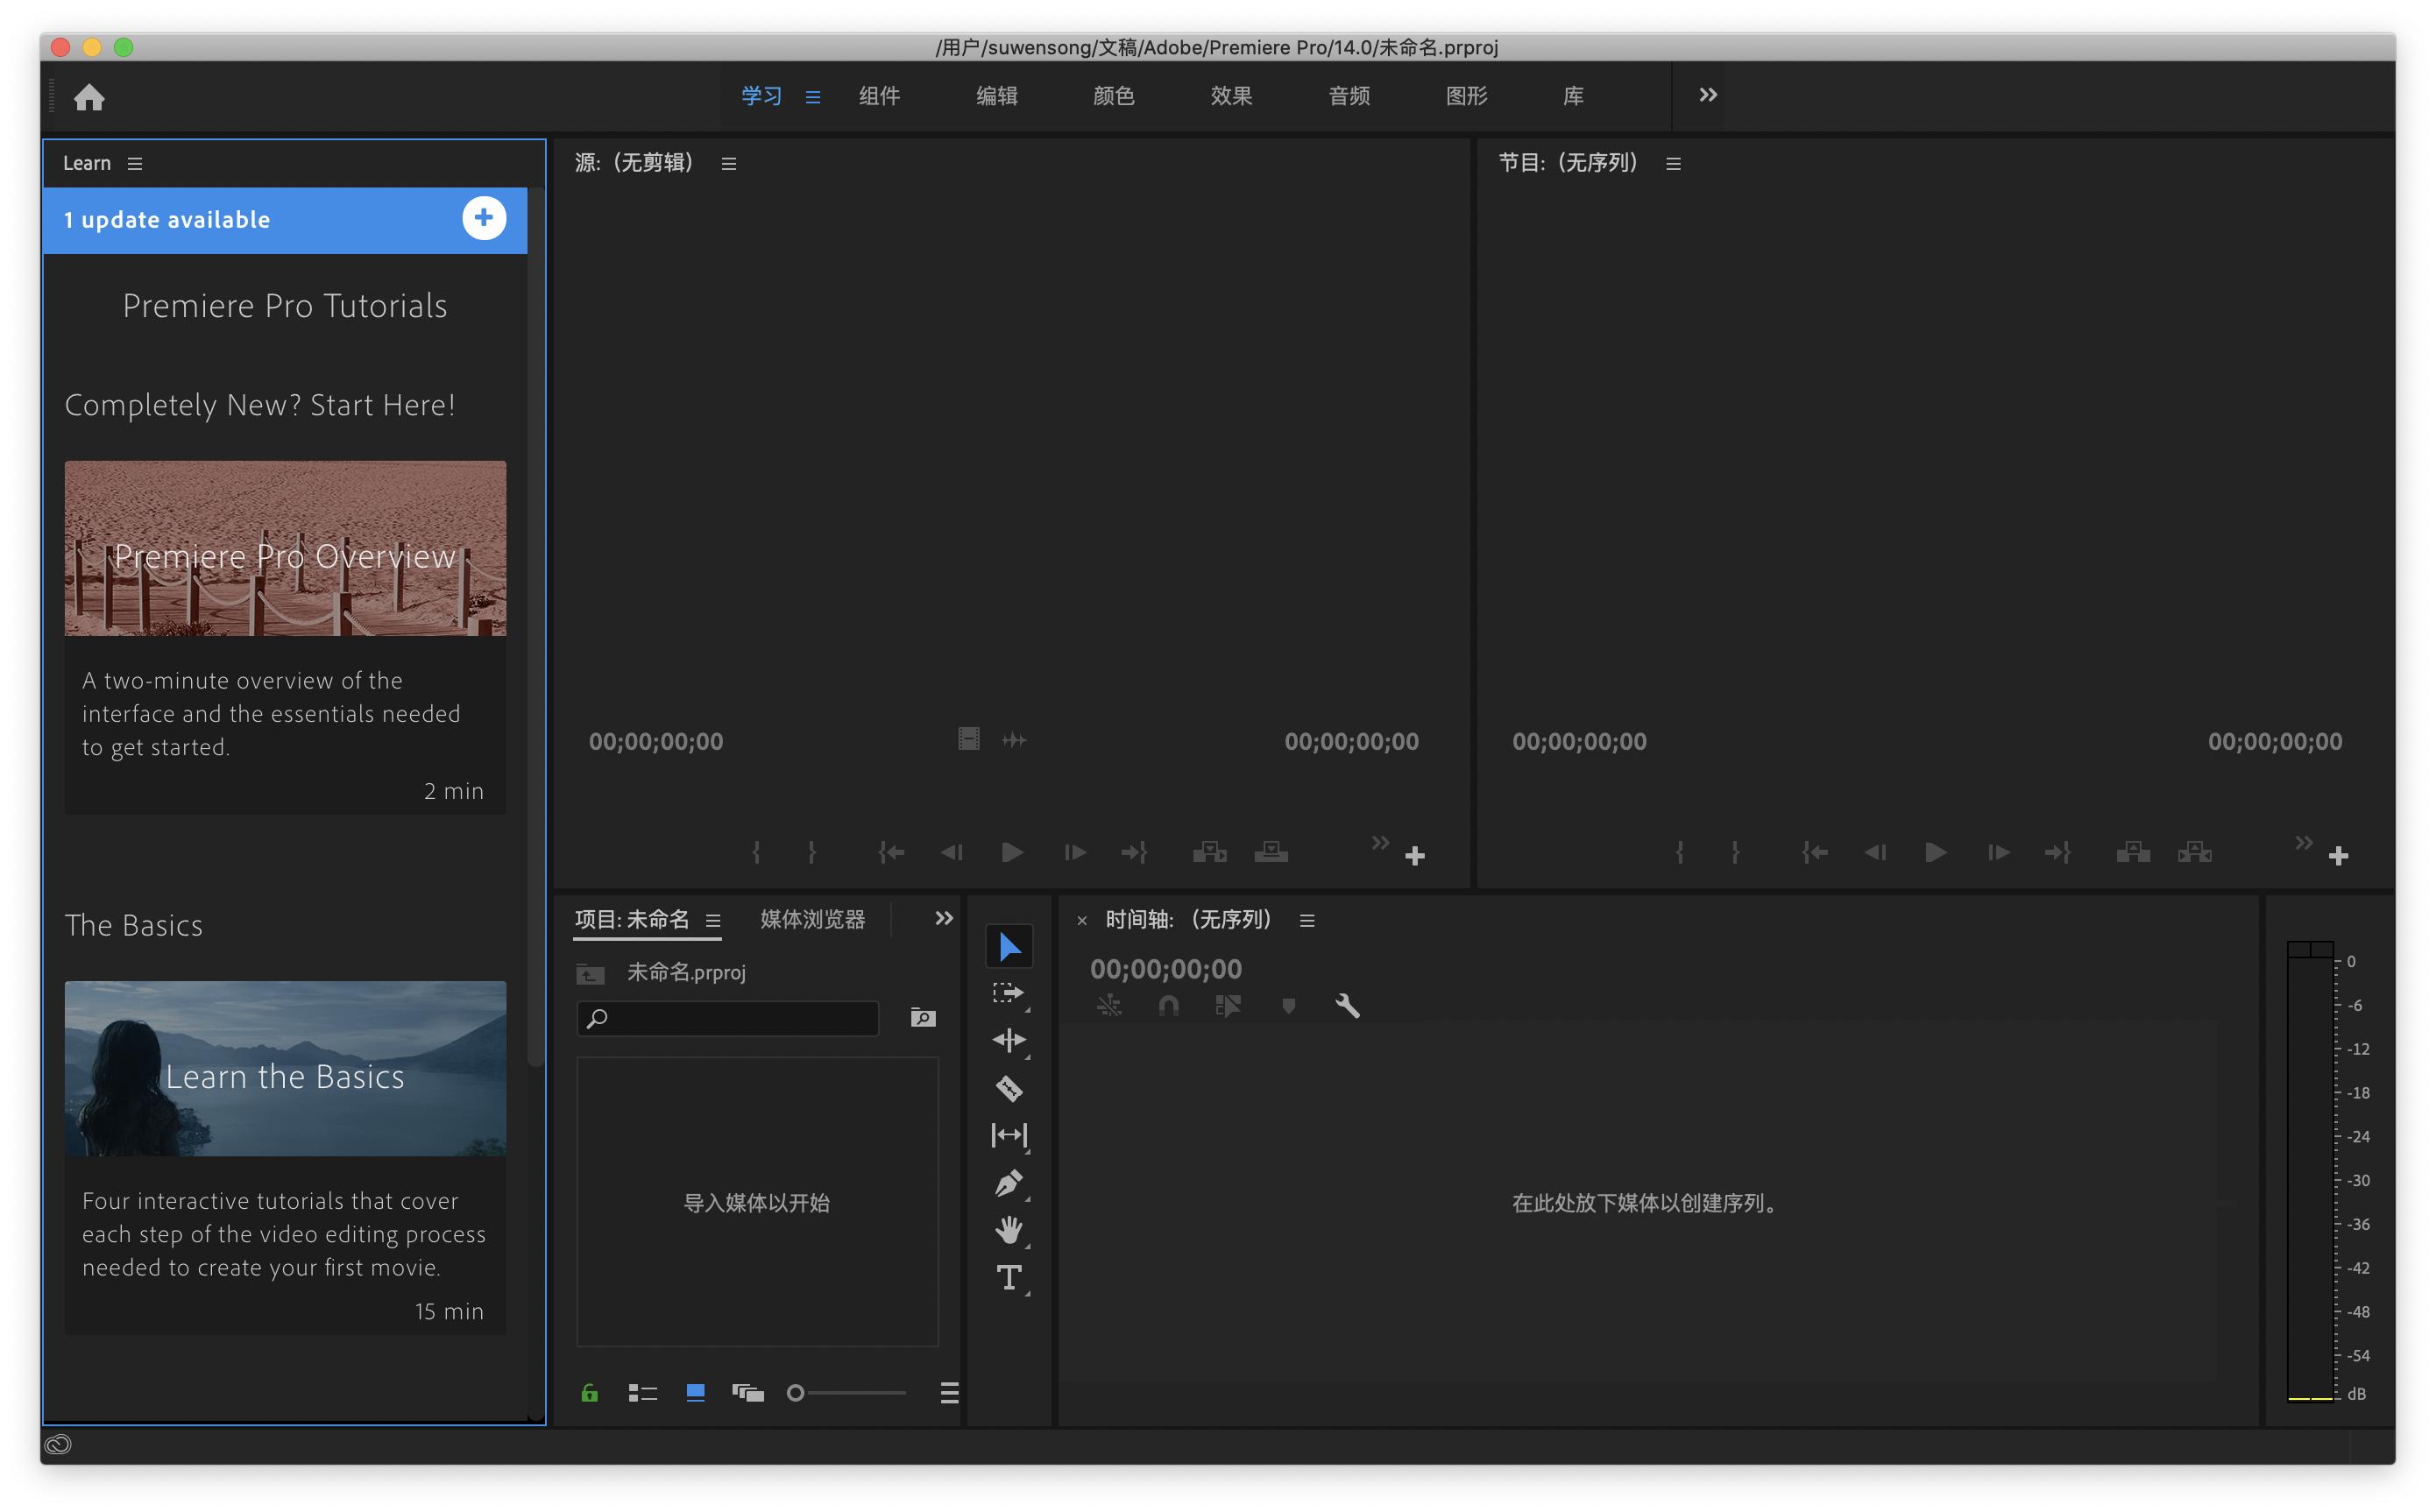This screenshot has width=2436, height=1512.
Task: Open the 媒体浏览器 tab
Action: (x=812, y=919)
